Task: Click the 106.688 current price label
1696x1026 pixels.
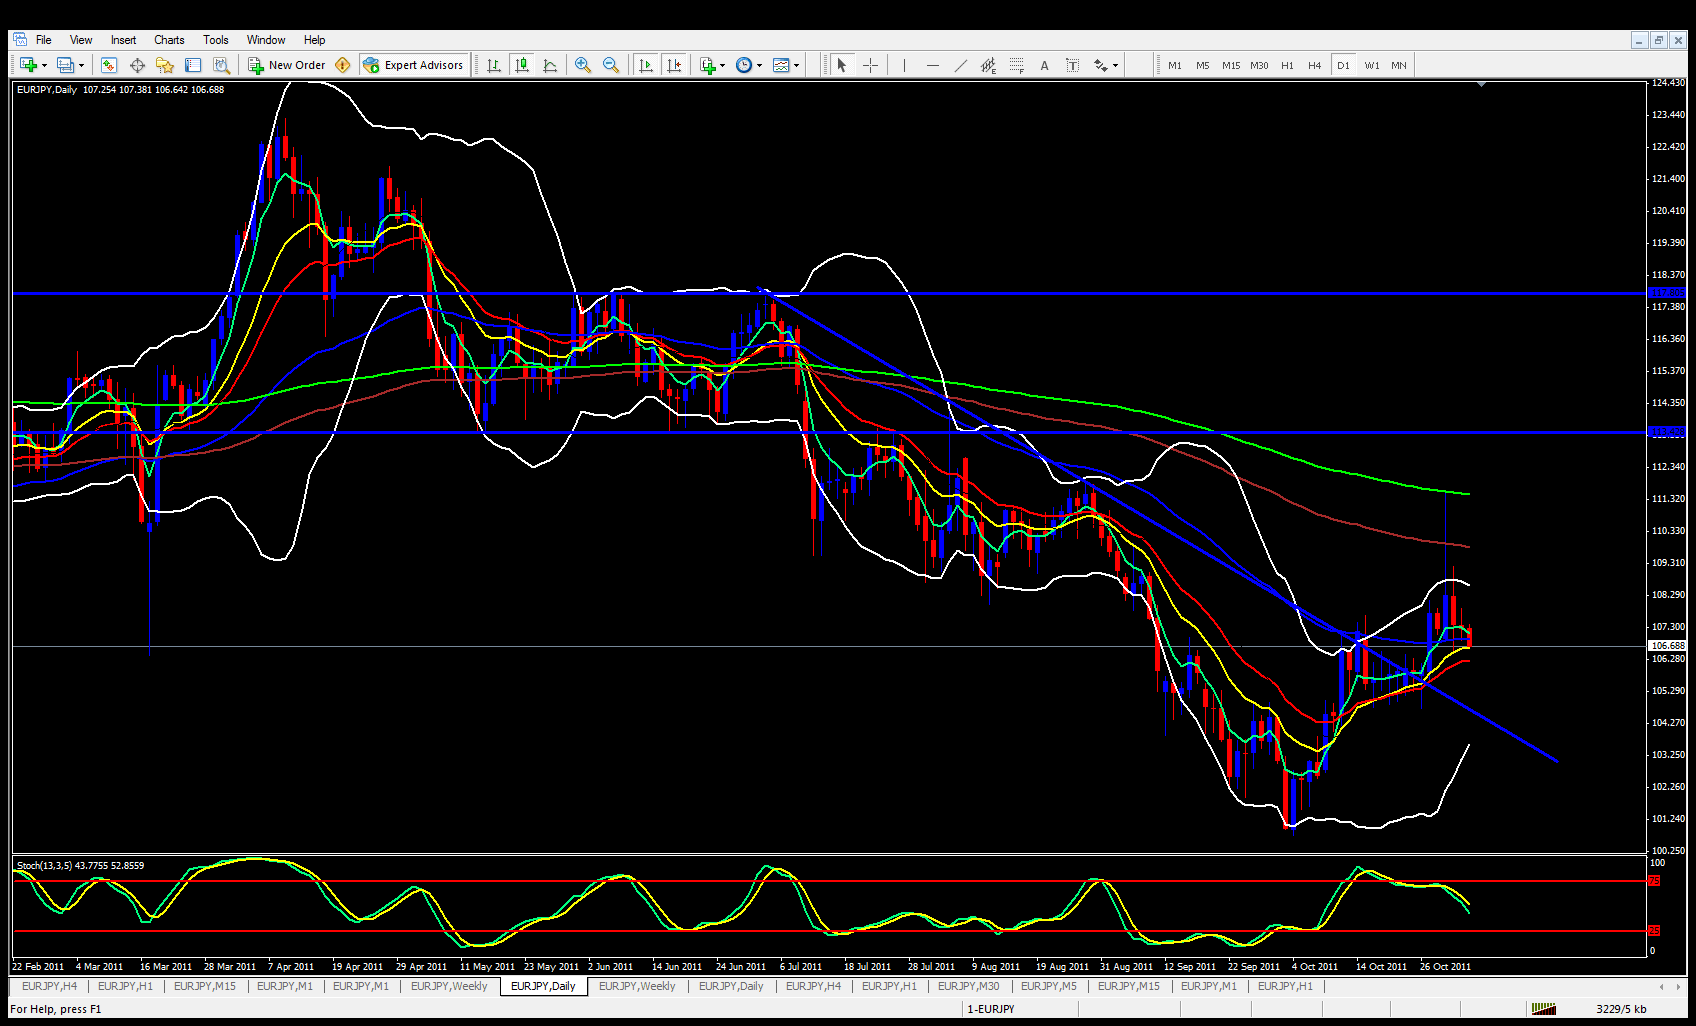Action: [x=1666, y=646]
